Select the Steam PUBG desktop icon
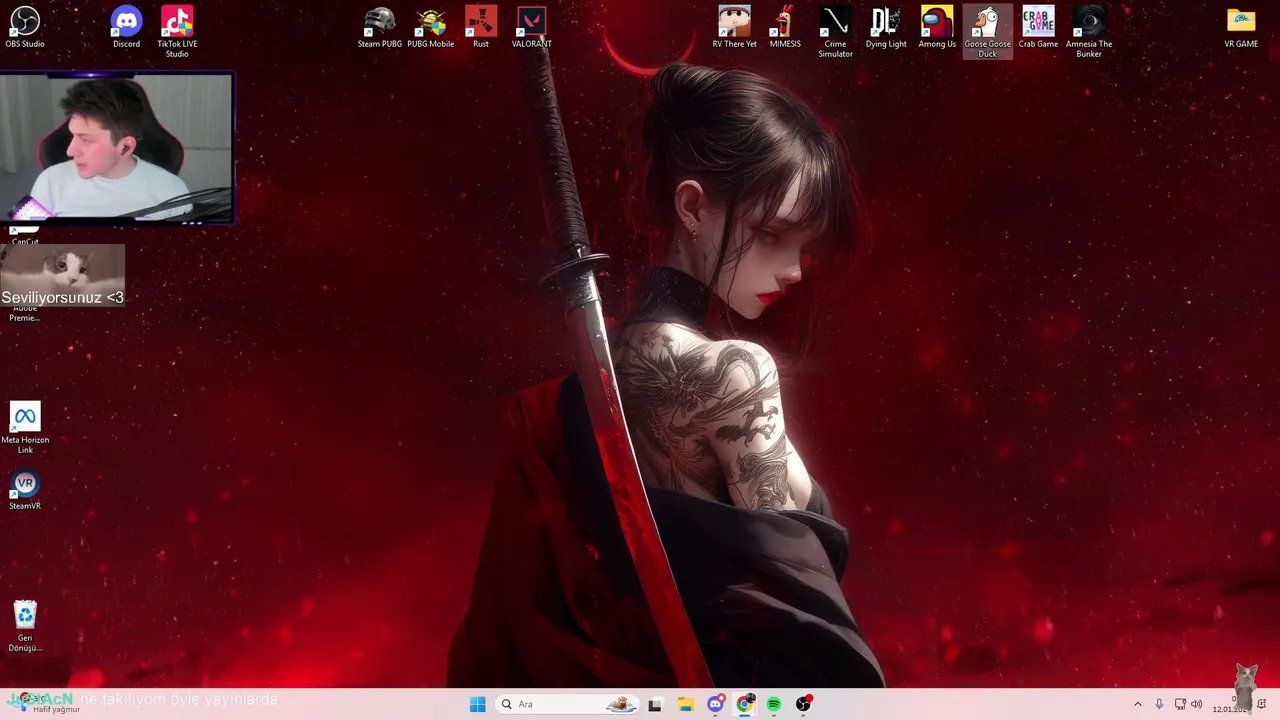Image resolution: width=1280 pixels, height=720 pixels. pyautogui.click(x=380, y=27)
